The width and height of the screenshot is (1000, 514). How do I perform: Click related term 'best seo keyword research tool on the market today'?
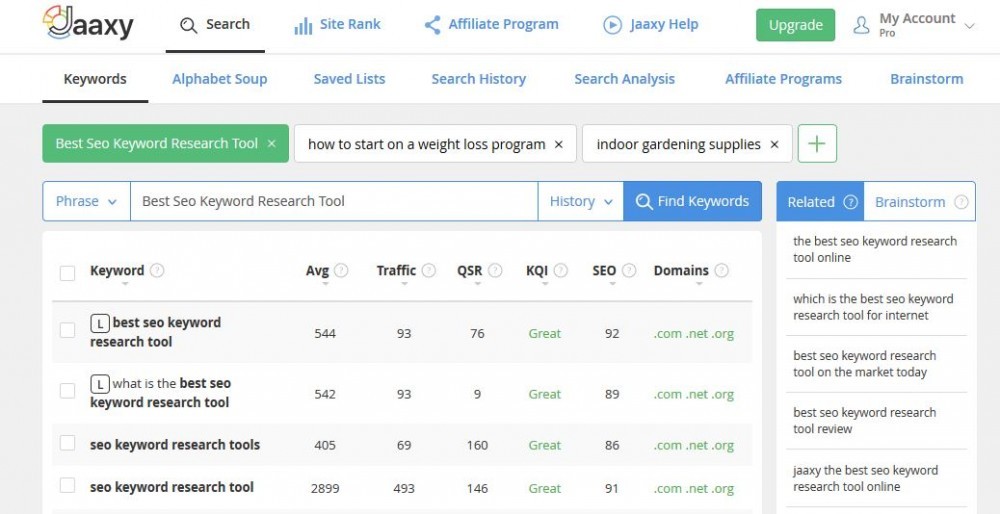(x=864, y=363)
